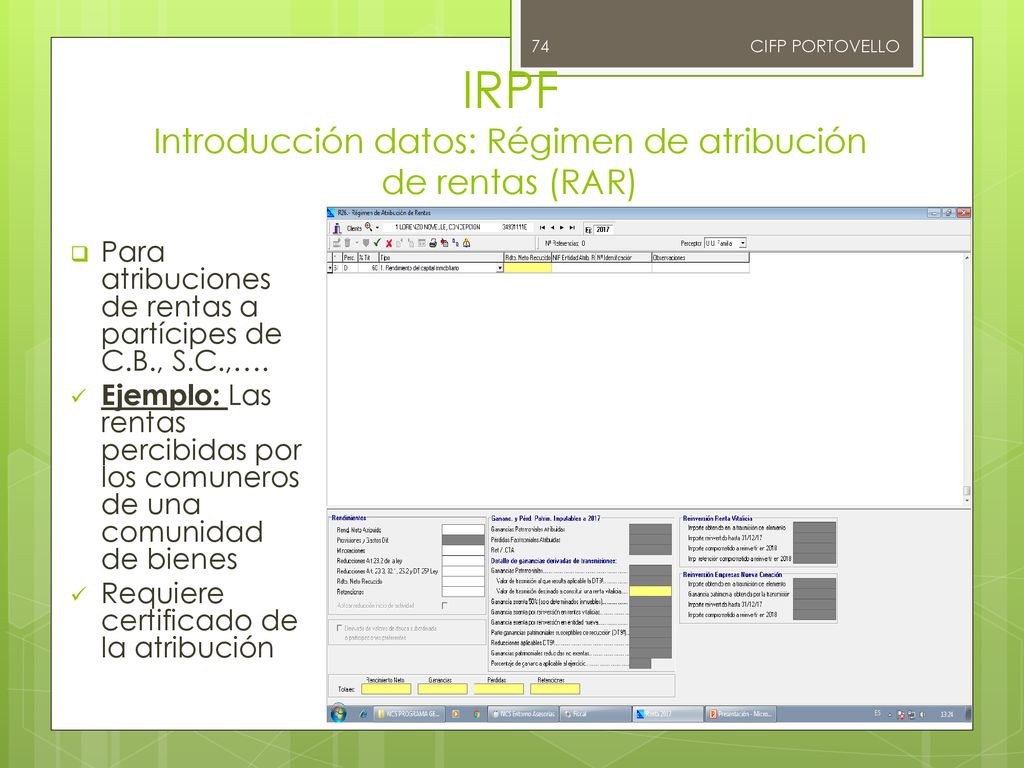
Task: Open Chrome from the taskbar
Action: pos(477,714)
